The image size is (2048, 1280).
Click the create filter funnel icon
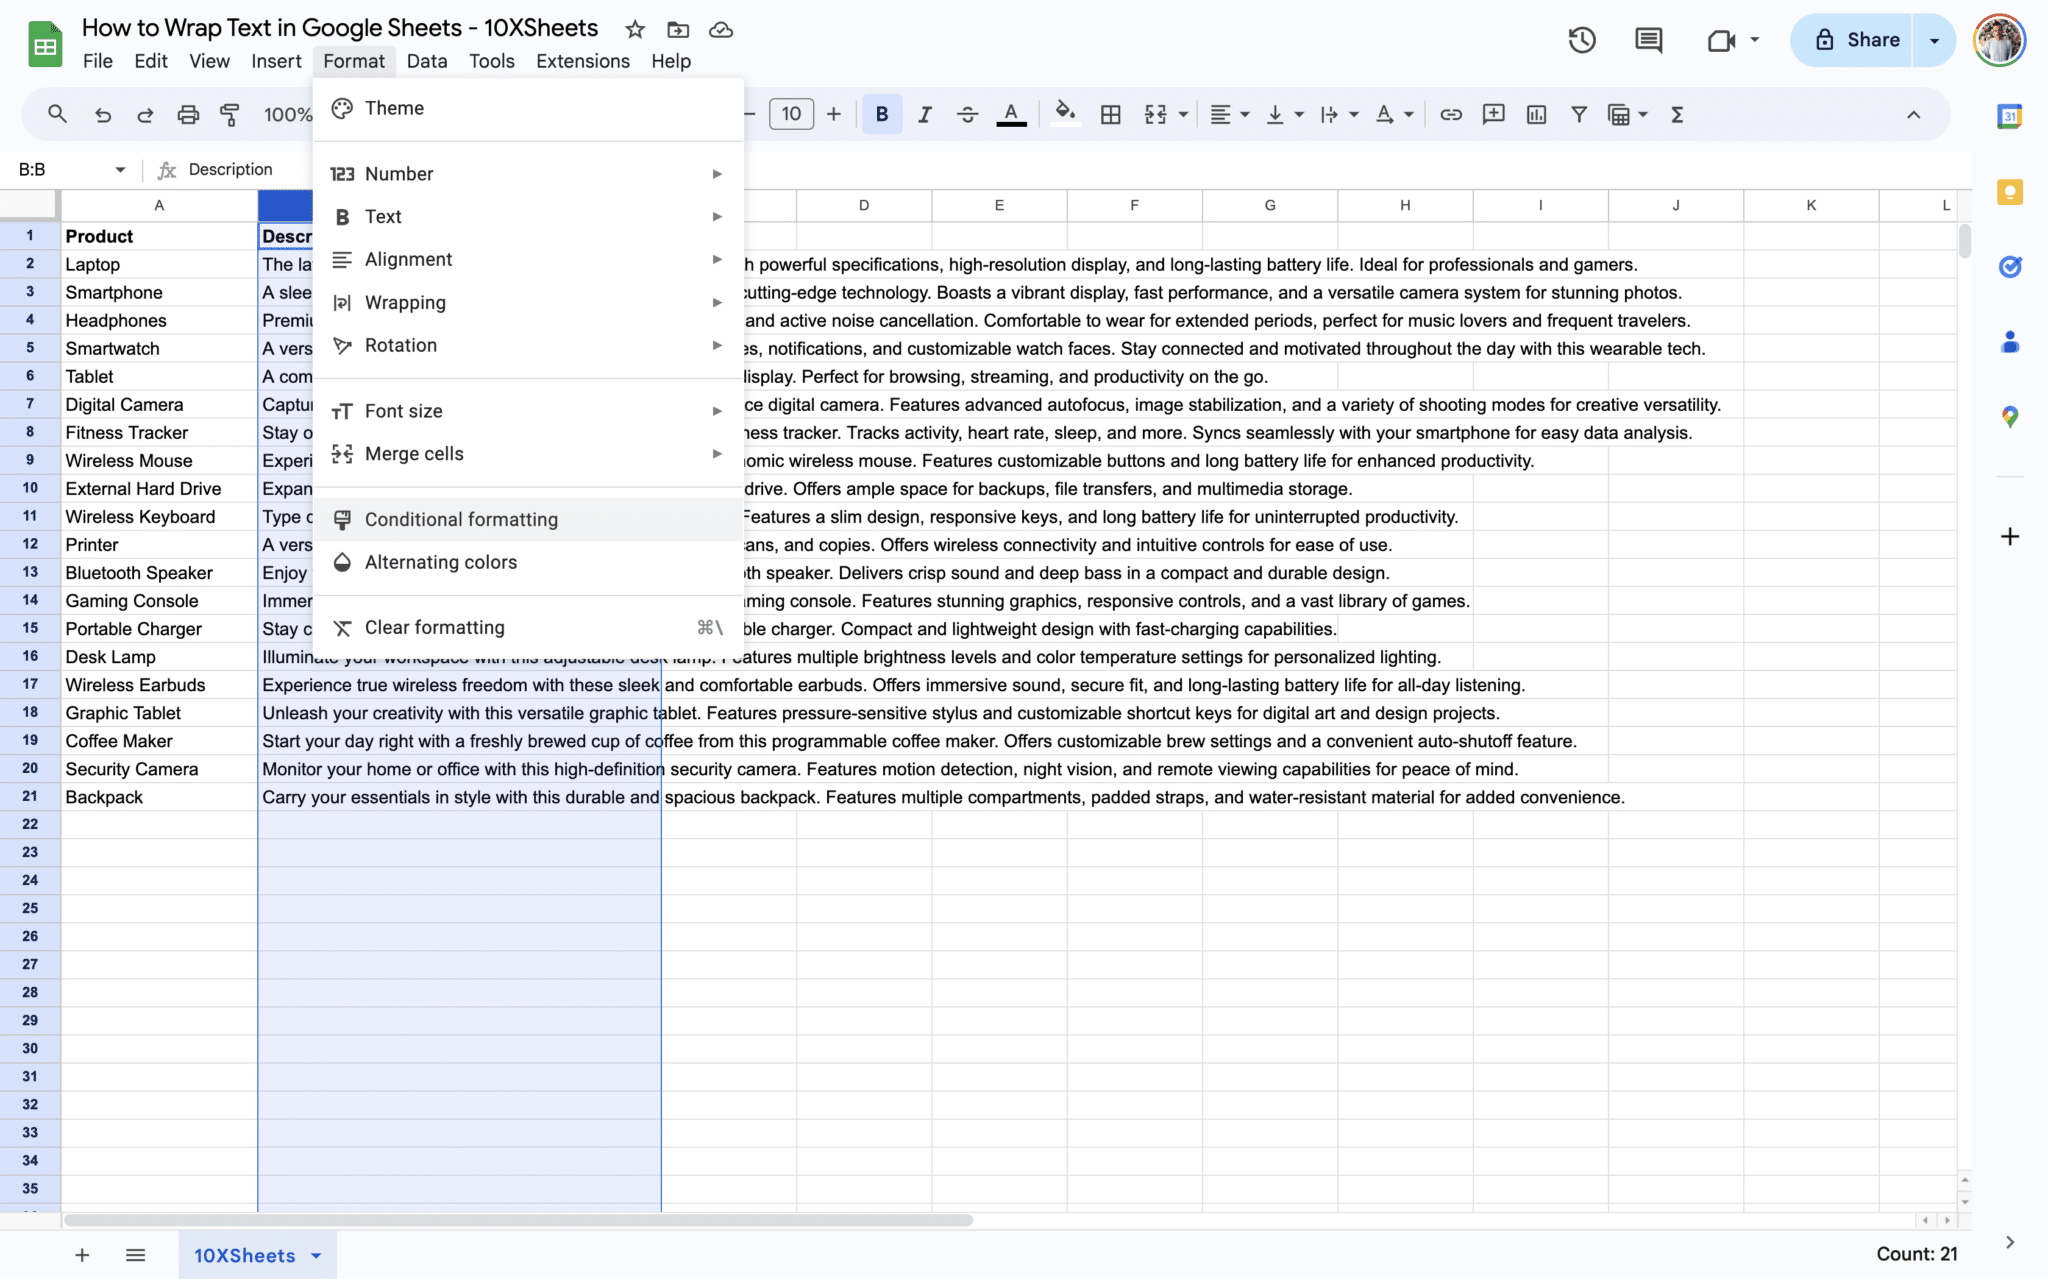[1578, 115]
